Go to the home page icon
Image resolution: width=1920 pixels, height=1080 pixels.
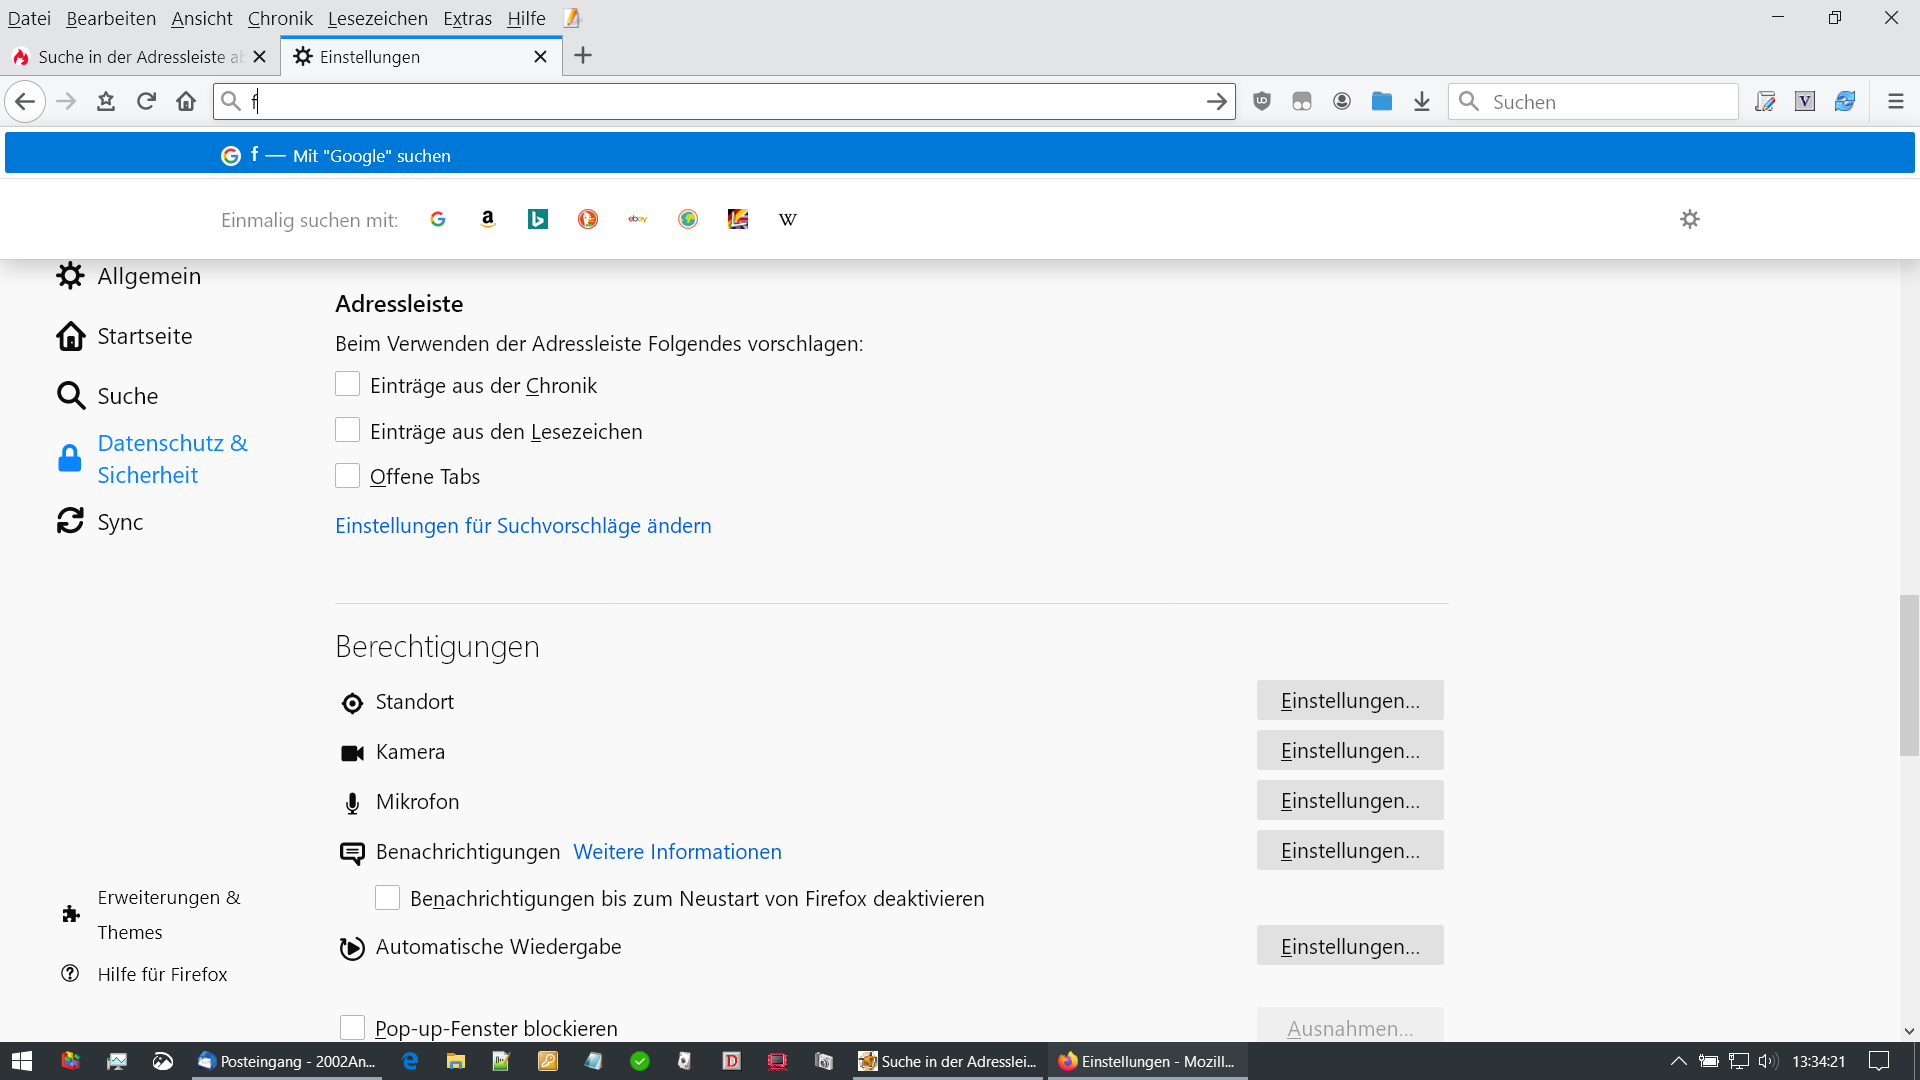pyautogui.click(x=186, y=101)
